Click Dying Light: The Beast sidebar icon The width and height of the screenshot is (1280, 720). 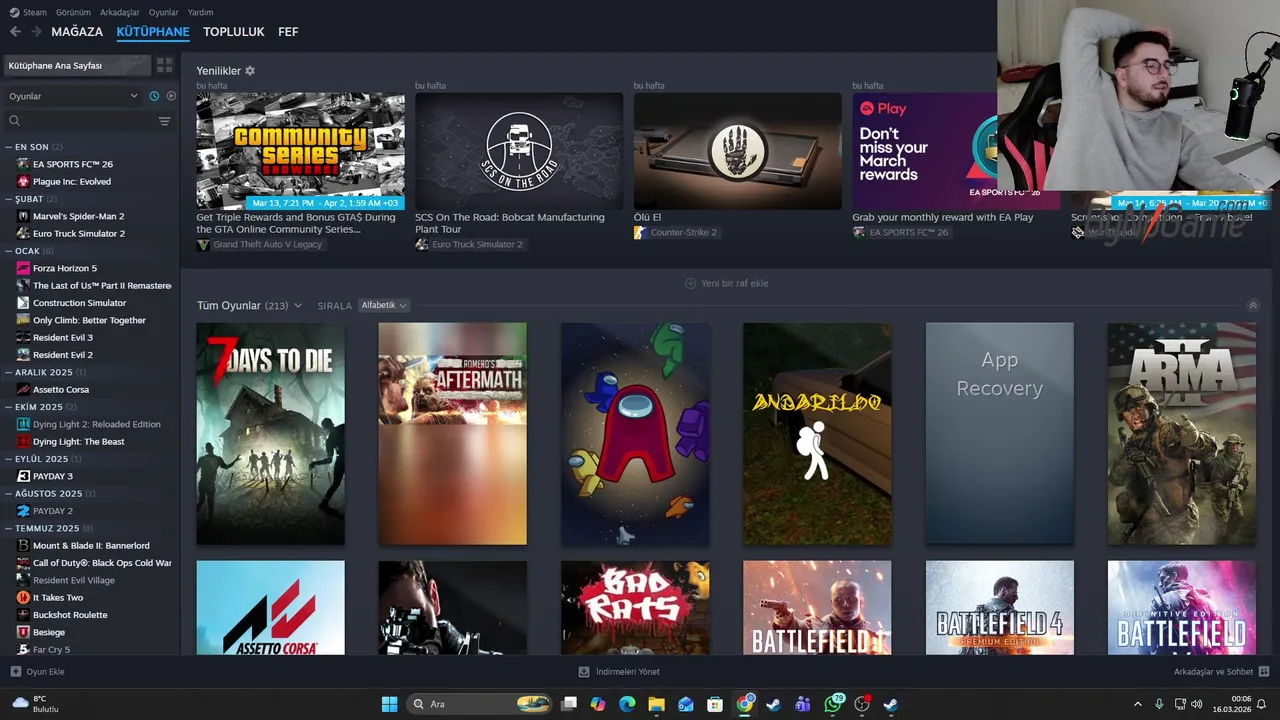(x=24, y=441)
